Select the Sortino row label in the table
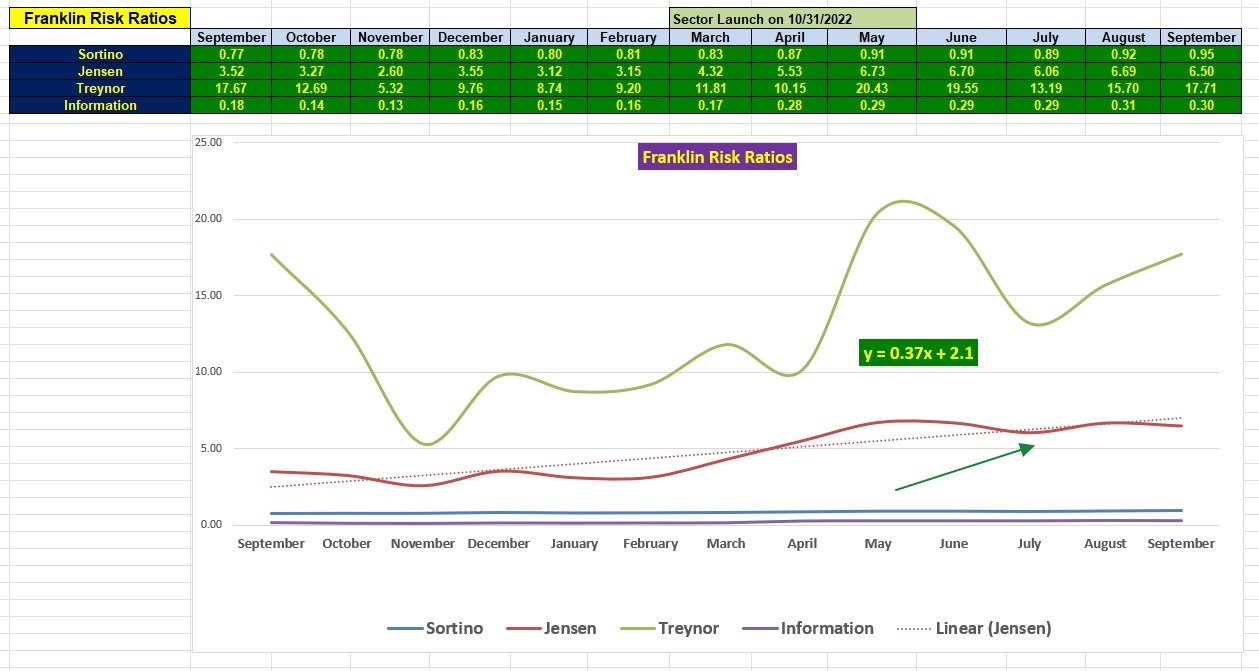Viewport: 1259px width, 671px height. click(x=100, y=54)
